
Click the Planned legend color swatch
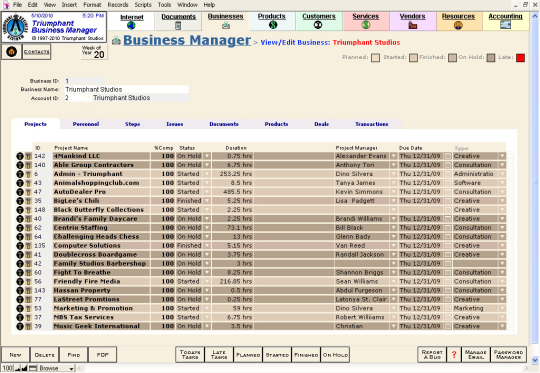click(x=375, y=58)
